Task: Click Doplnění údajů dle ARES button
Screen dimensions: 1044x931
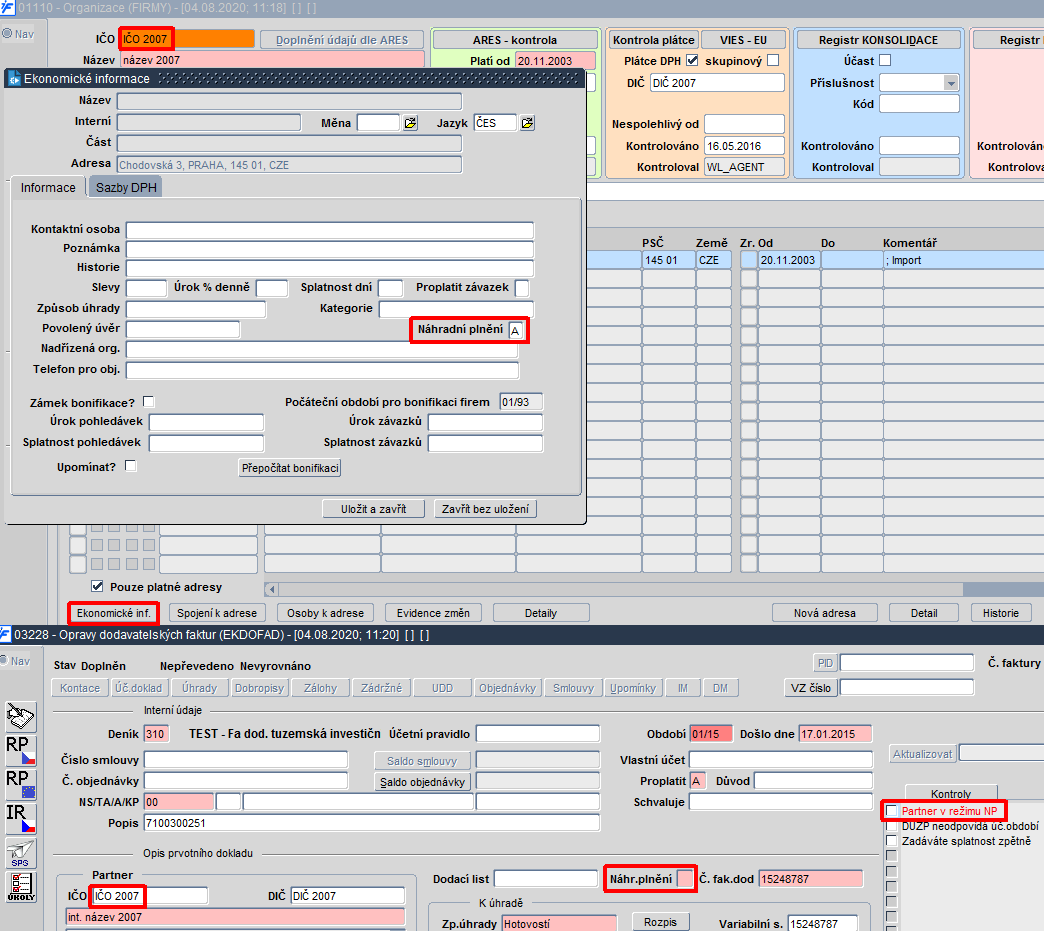Action: point(342,40)
